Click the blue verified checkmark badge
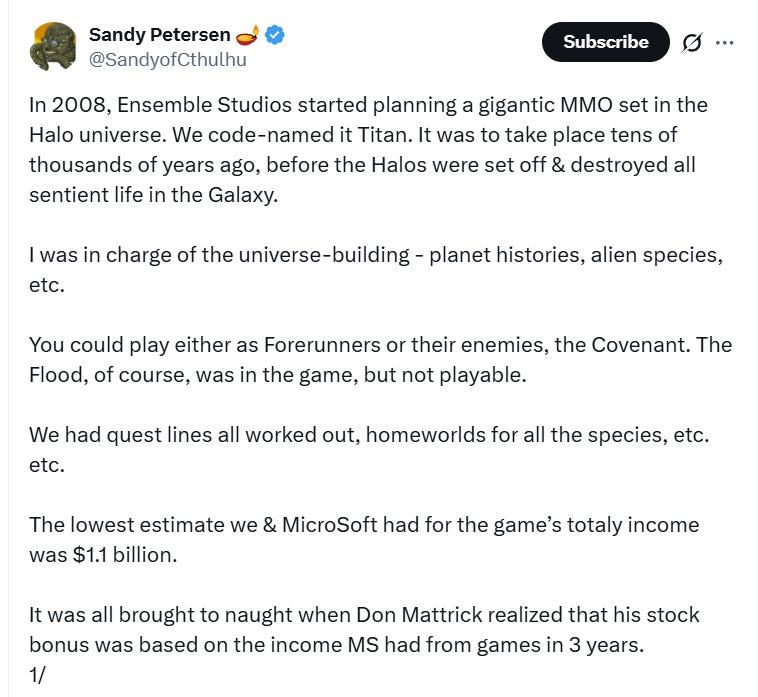This screenshot has width=758, height=697. (275, 35)
